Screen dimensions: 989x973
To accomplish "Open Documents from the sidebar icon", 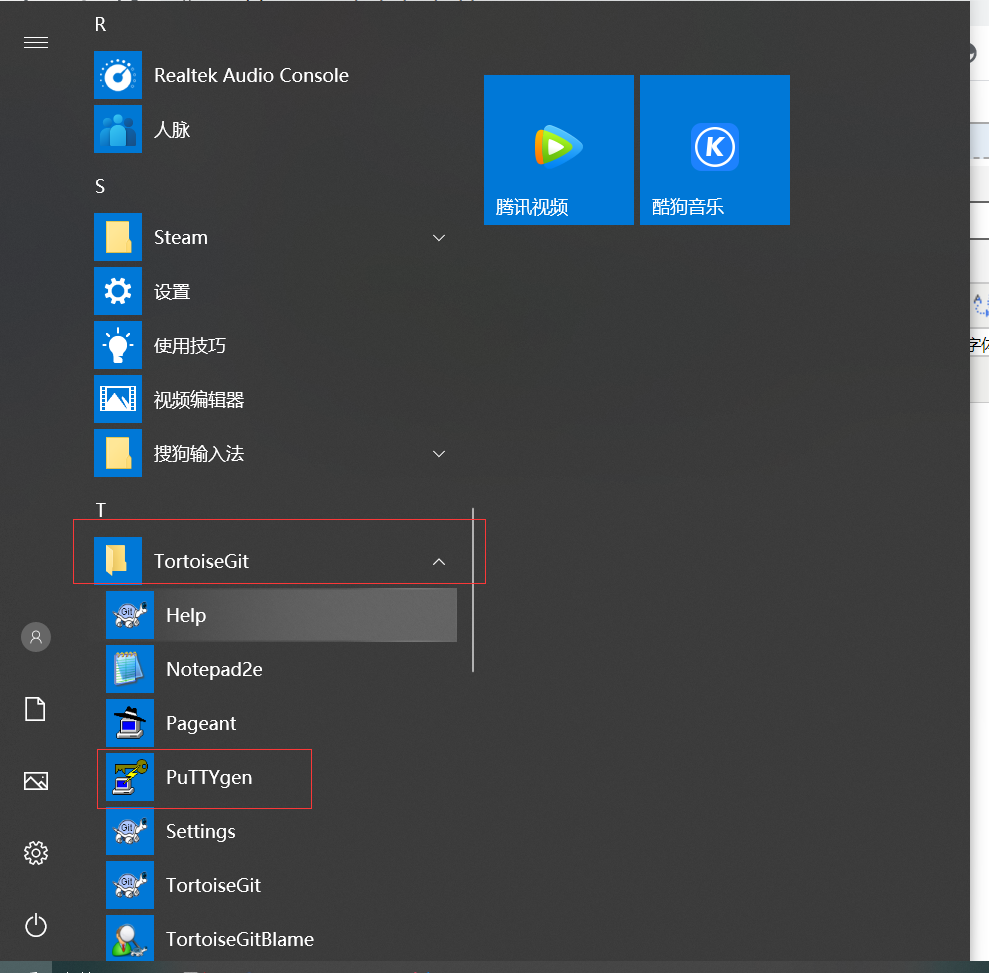I will click(x=35, y=709).
